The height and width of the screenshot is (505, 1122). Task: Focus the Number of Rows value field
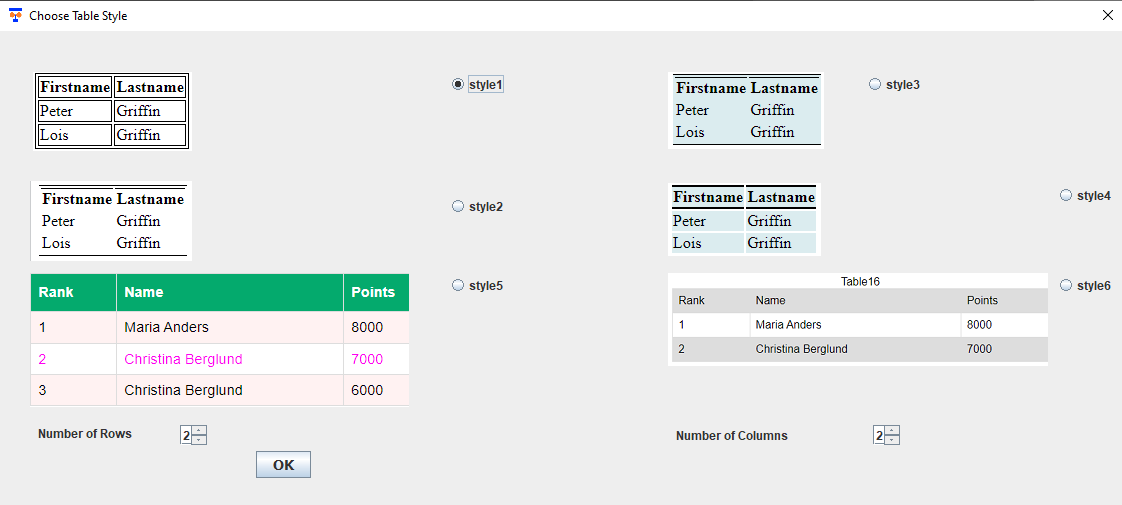point(186,435)
